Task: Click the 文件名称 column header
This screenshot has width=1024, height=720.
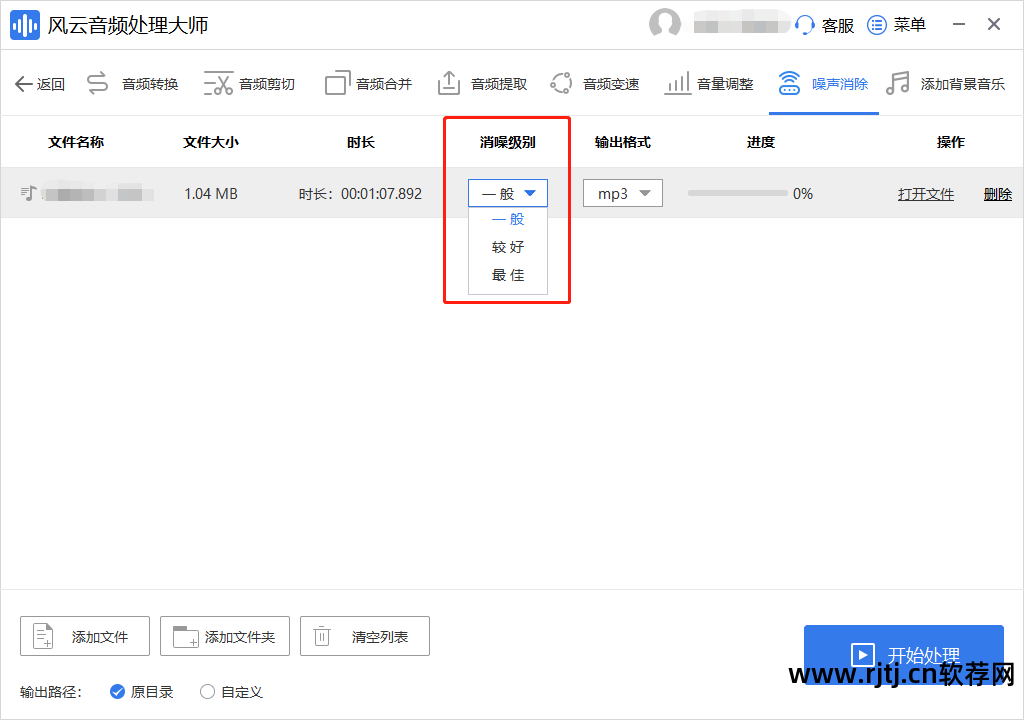Action: pyautogui.click(x=76, y=142)
